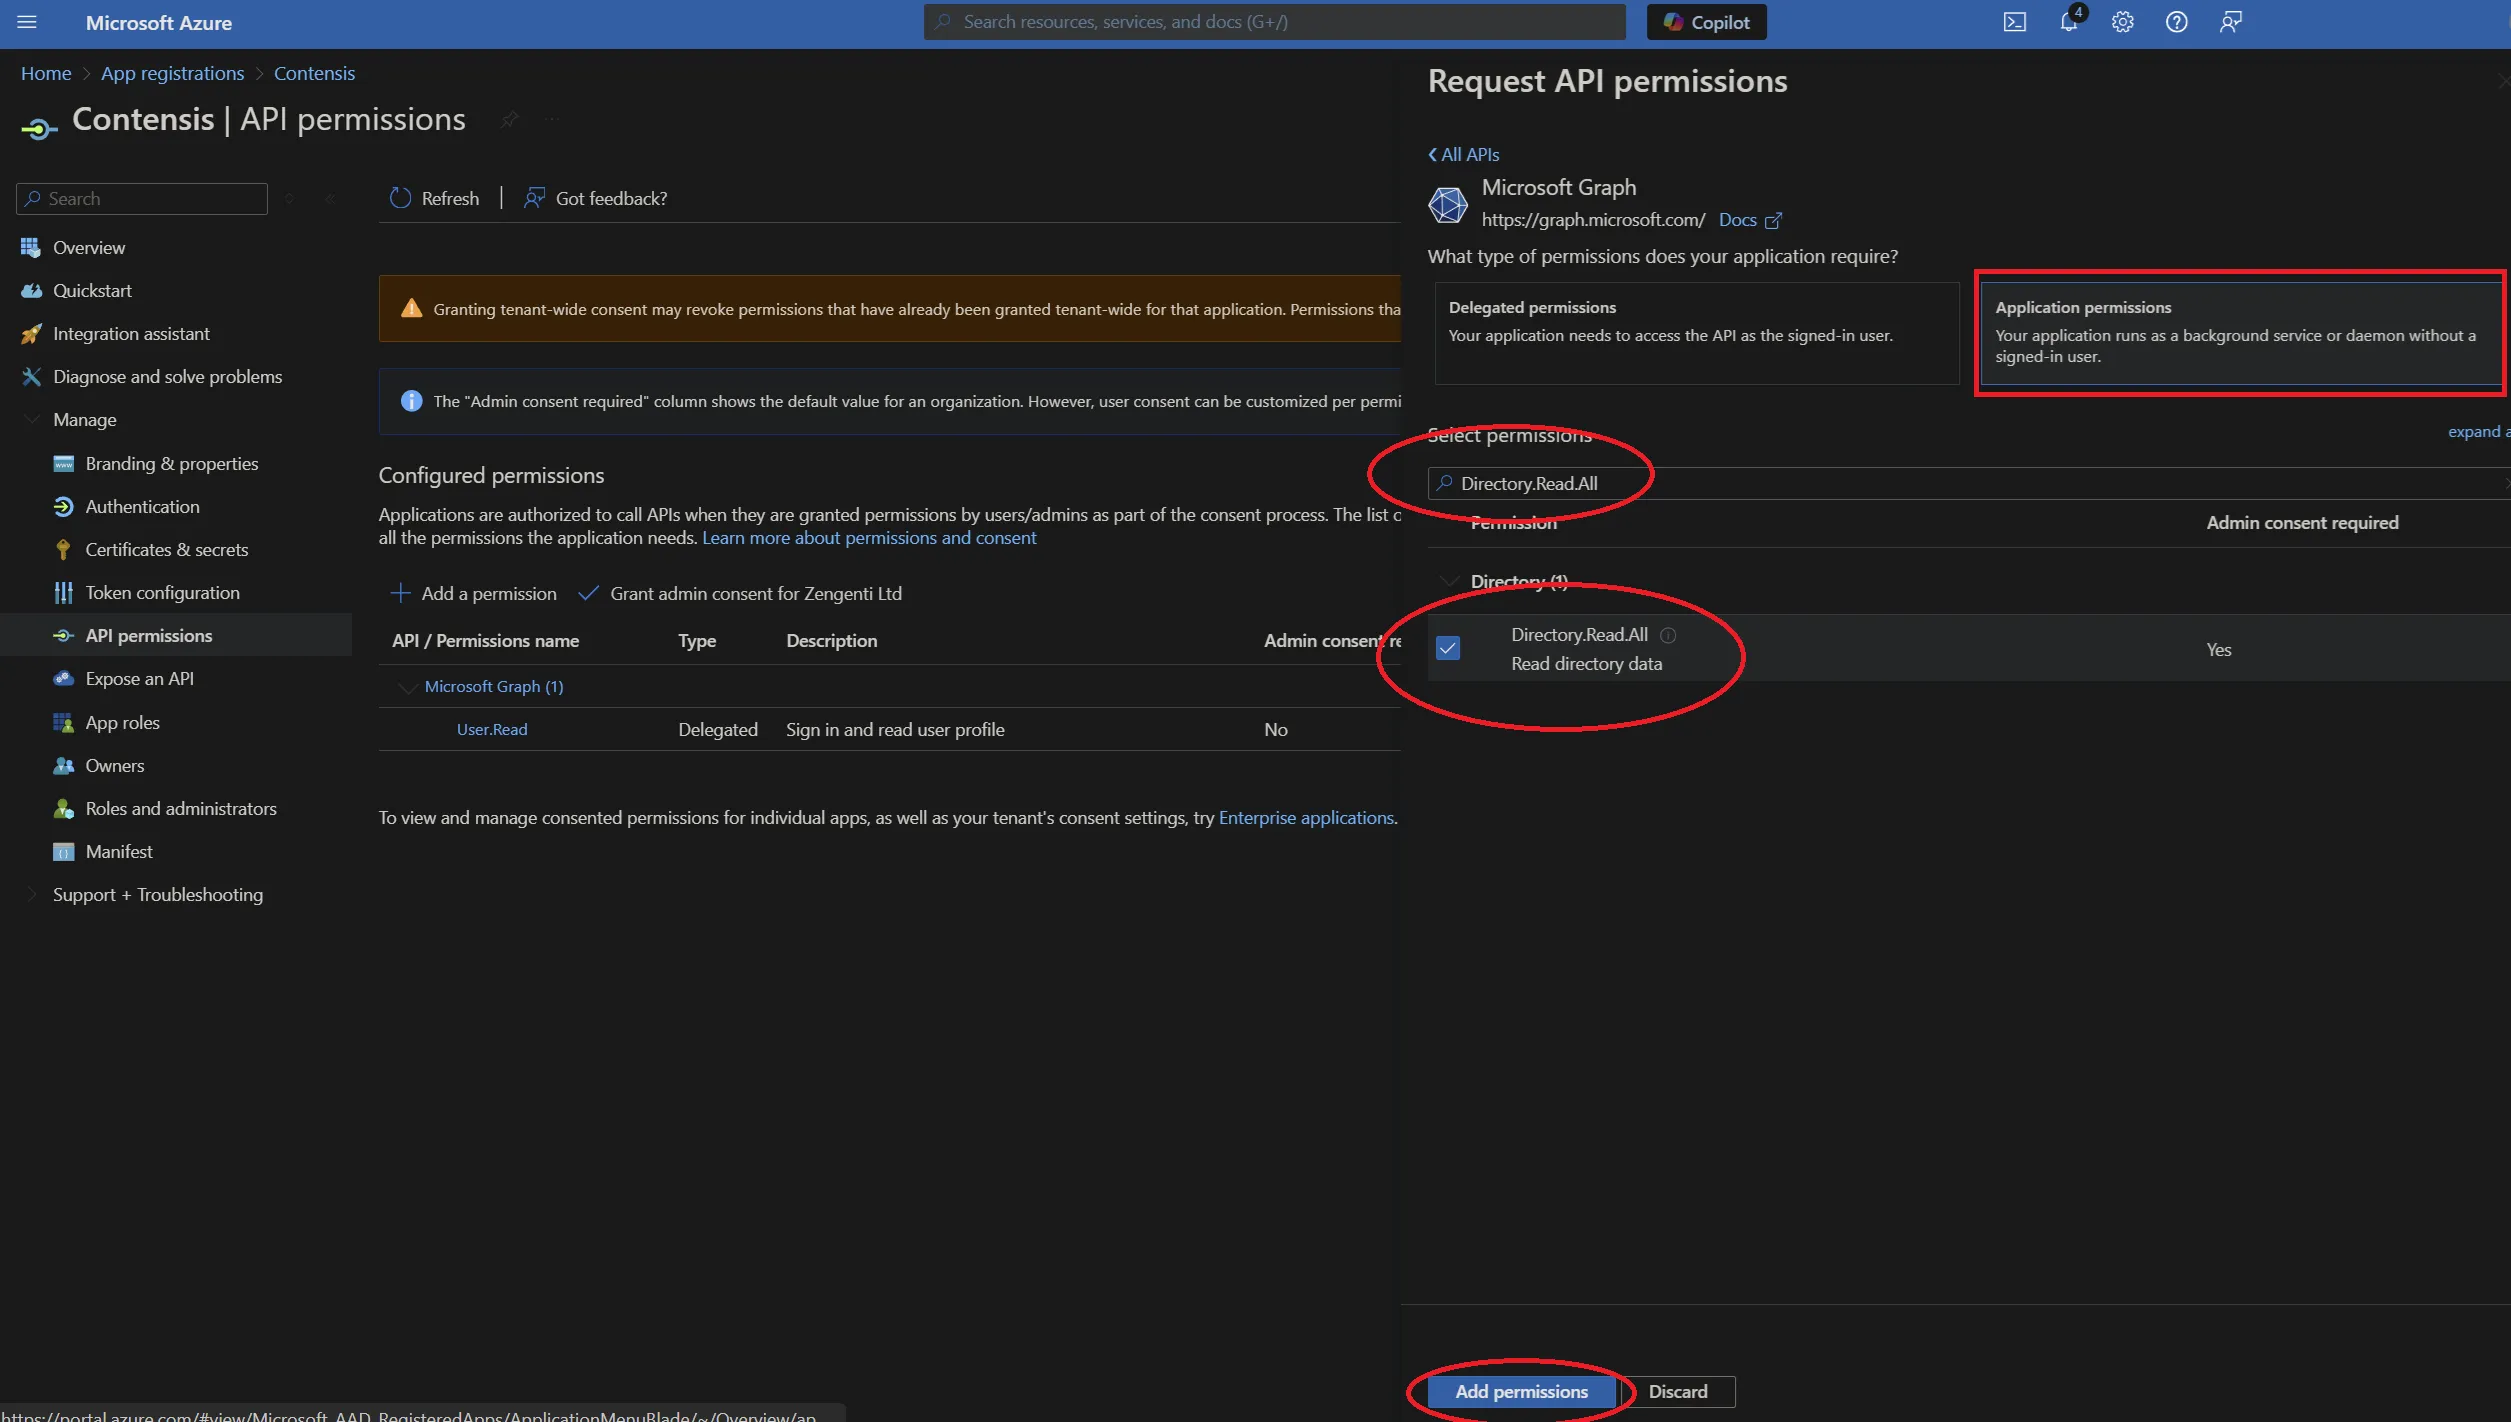Collapse the Directory (1) group
Image resolution: width=2511 pixels, height=1422 pixels.
(1448, 581)
